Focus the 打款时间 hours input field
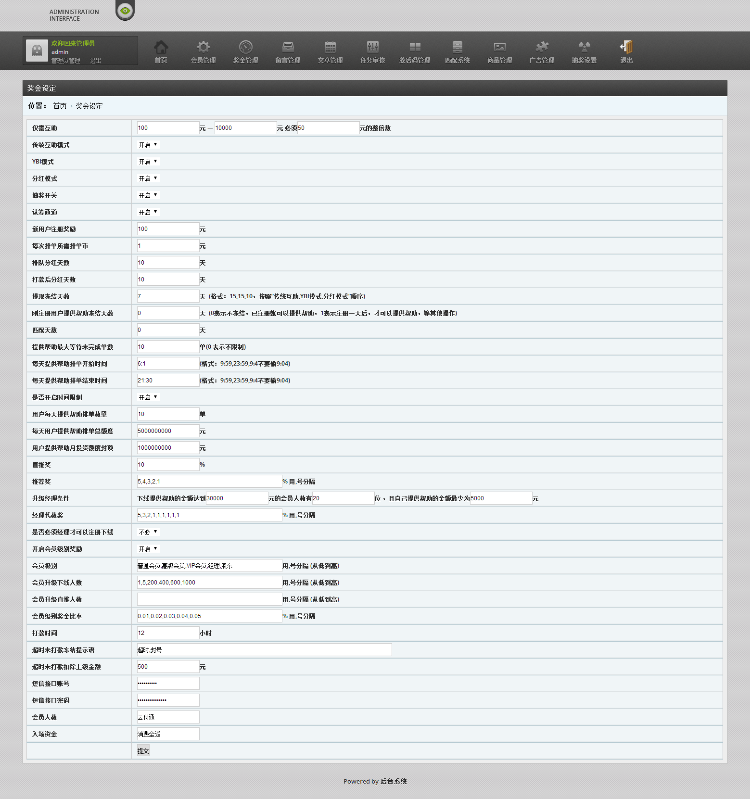The width and height of the screenshot is (750, 799). click(x=167, y=633)
